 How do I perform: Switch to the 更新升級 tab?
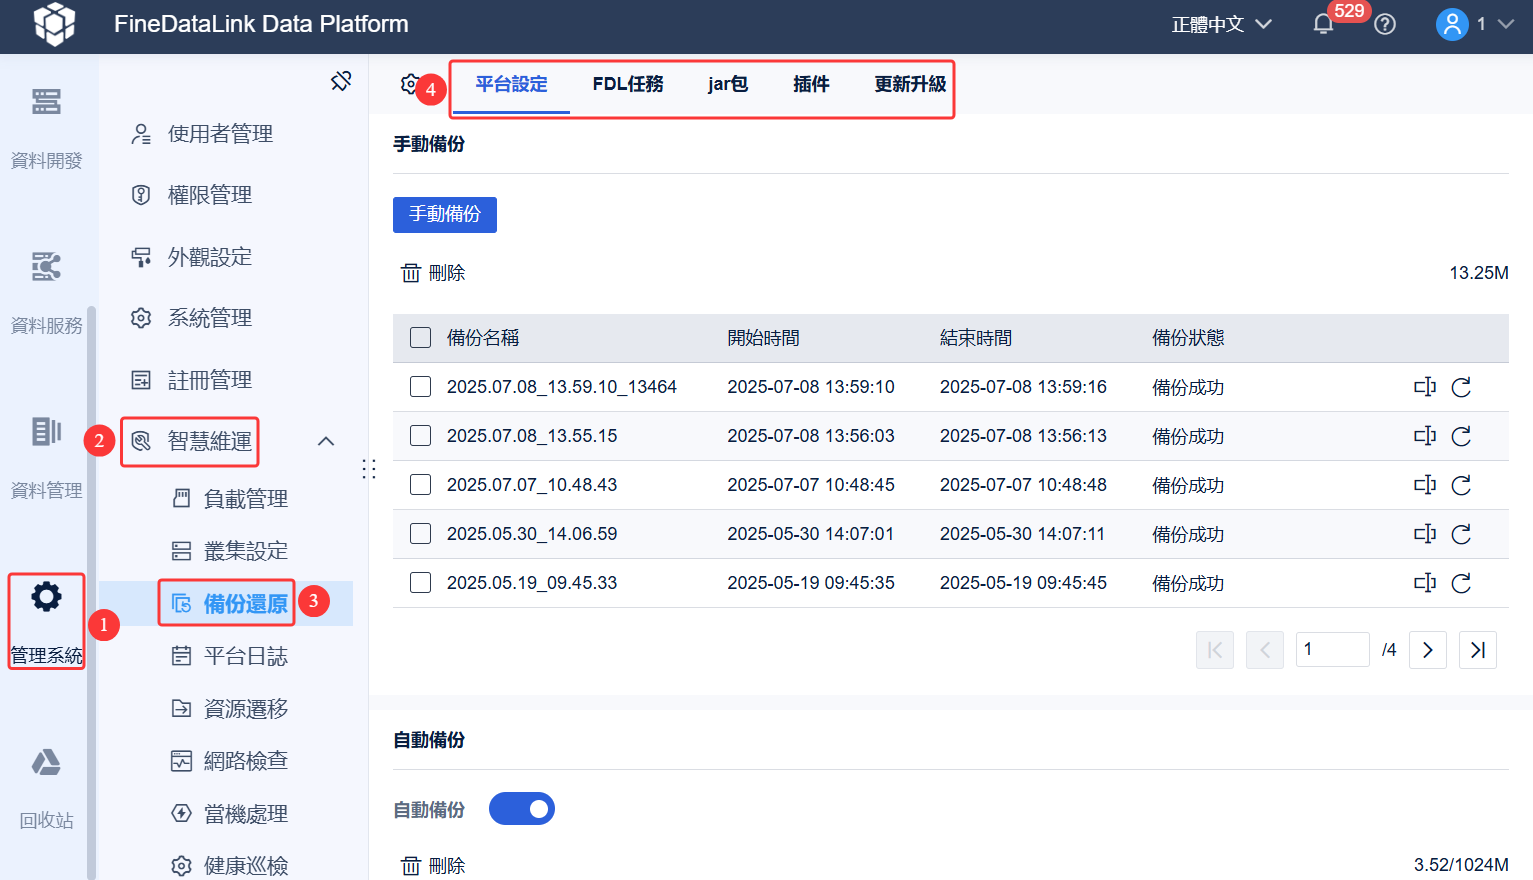(x=910, y=84)
